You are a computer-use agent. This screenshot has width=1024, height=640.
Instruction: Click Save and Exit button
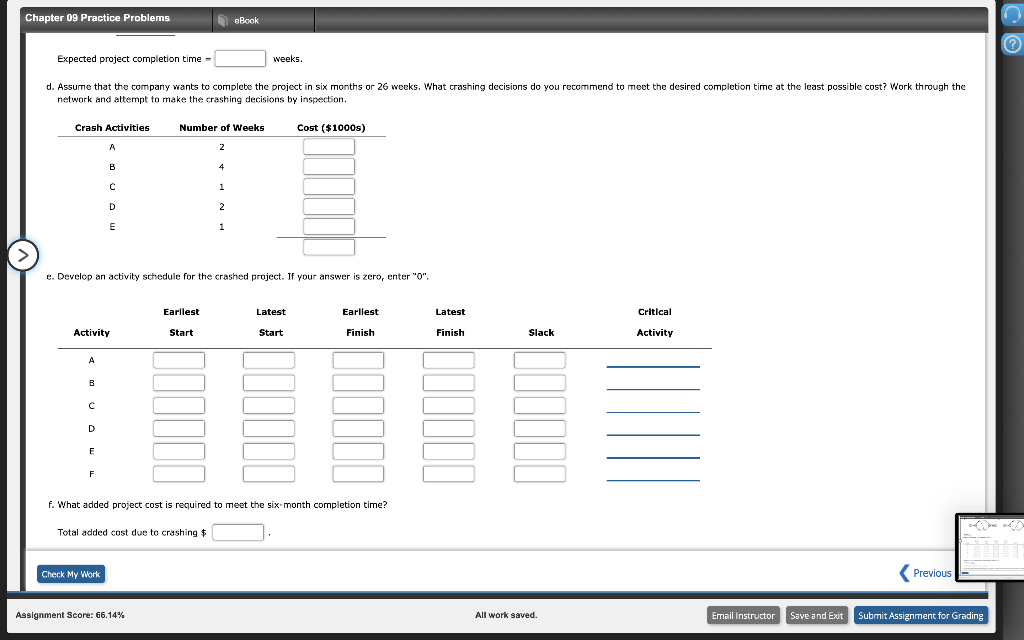[x=816, y=615]
